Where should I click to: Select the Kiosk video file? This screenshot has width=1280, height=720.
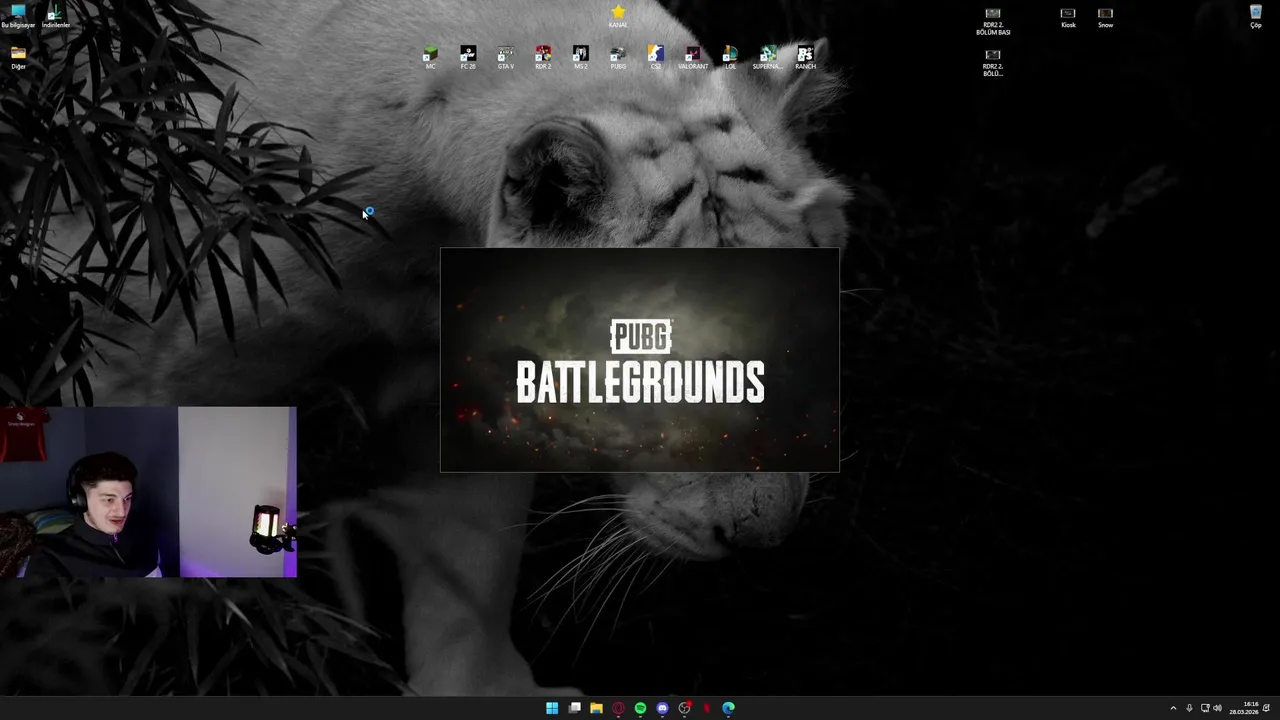point(1068,17)
